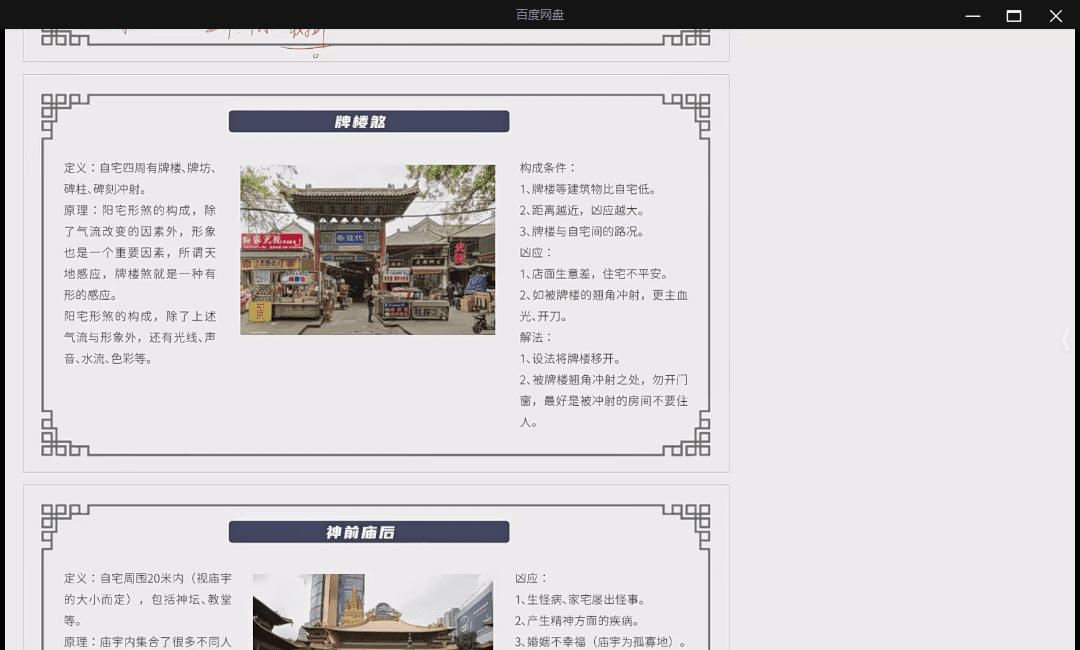Click the 百度网盘 title bar label

[x=540, y=15]
